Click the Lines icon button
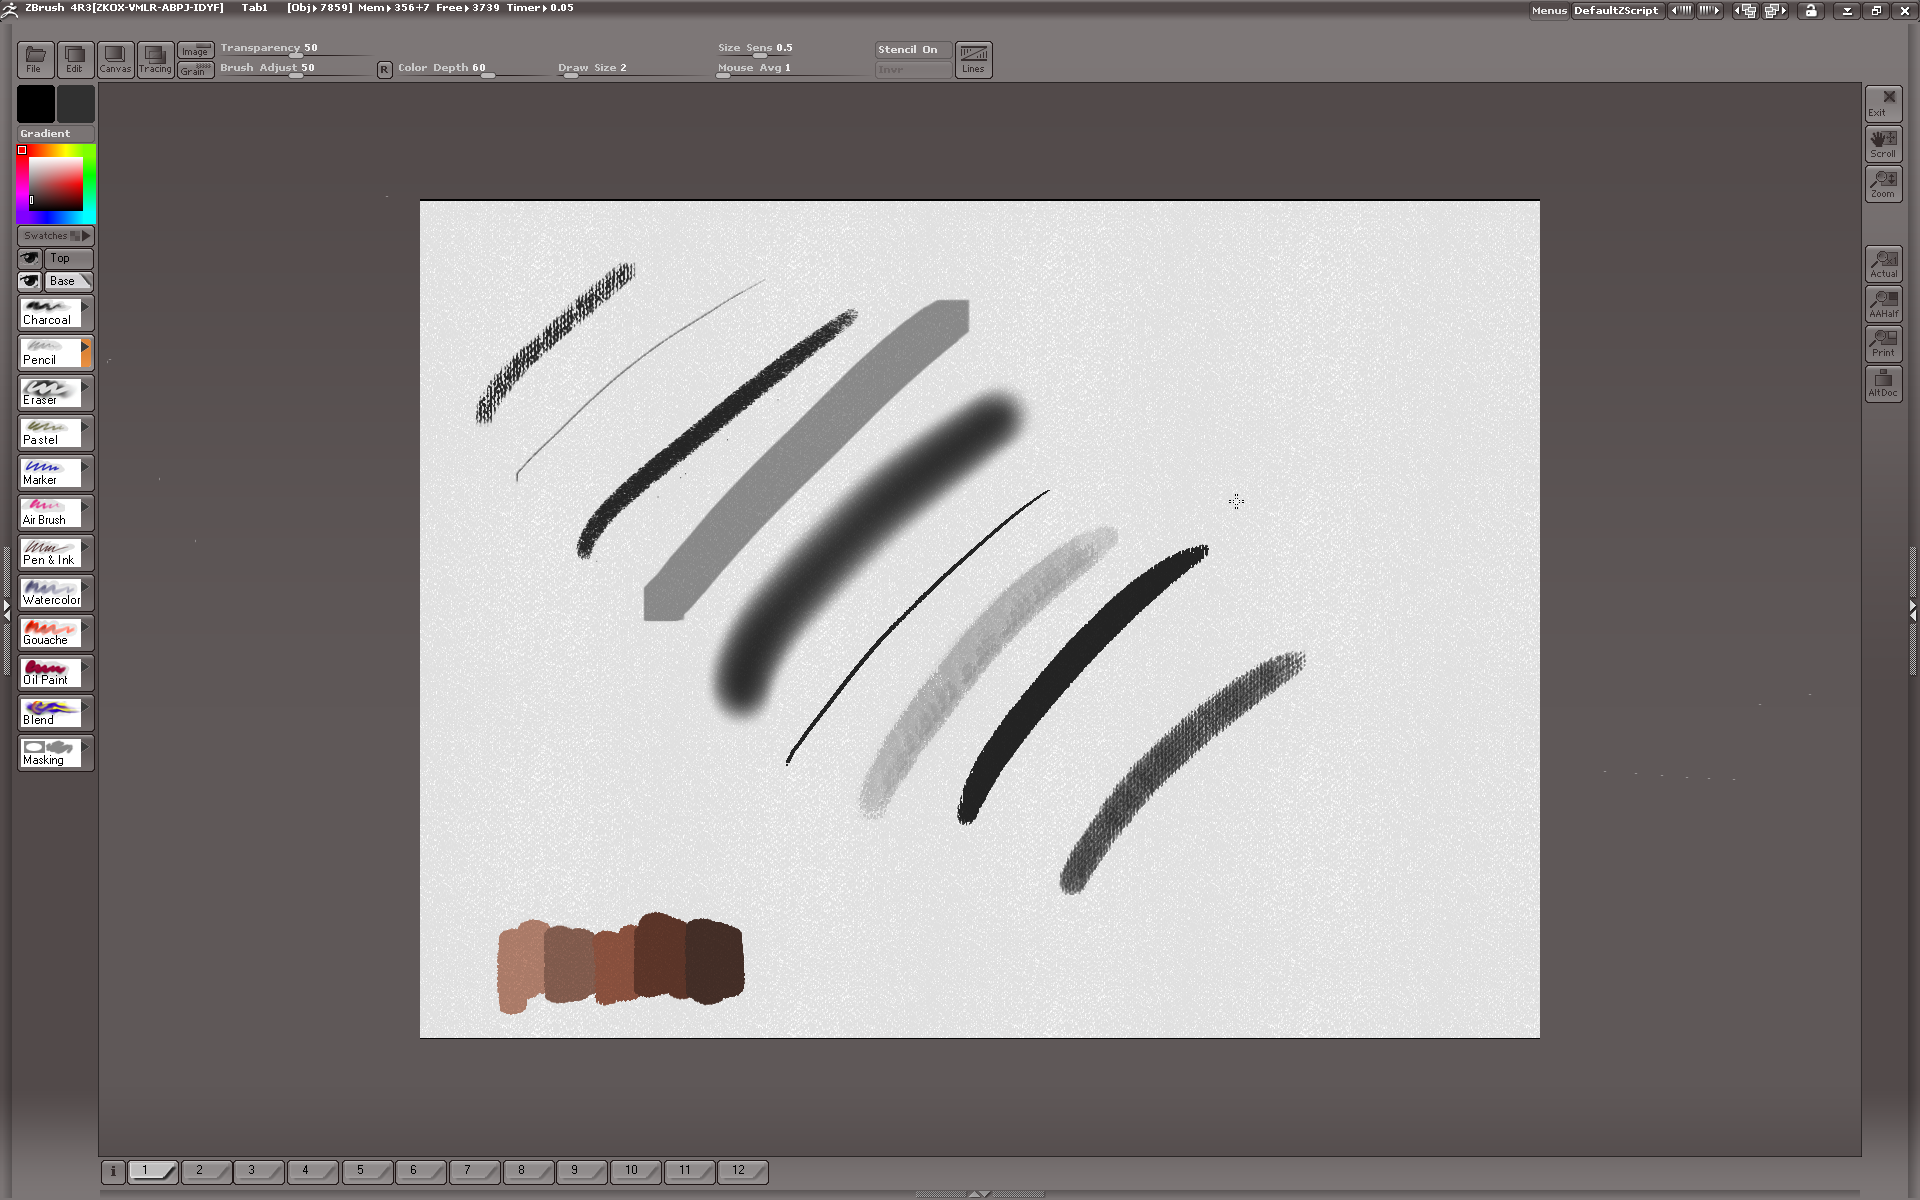This screenshot has height=1200, width=1920. click(x=973, y=59)
